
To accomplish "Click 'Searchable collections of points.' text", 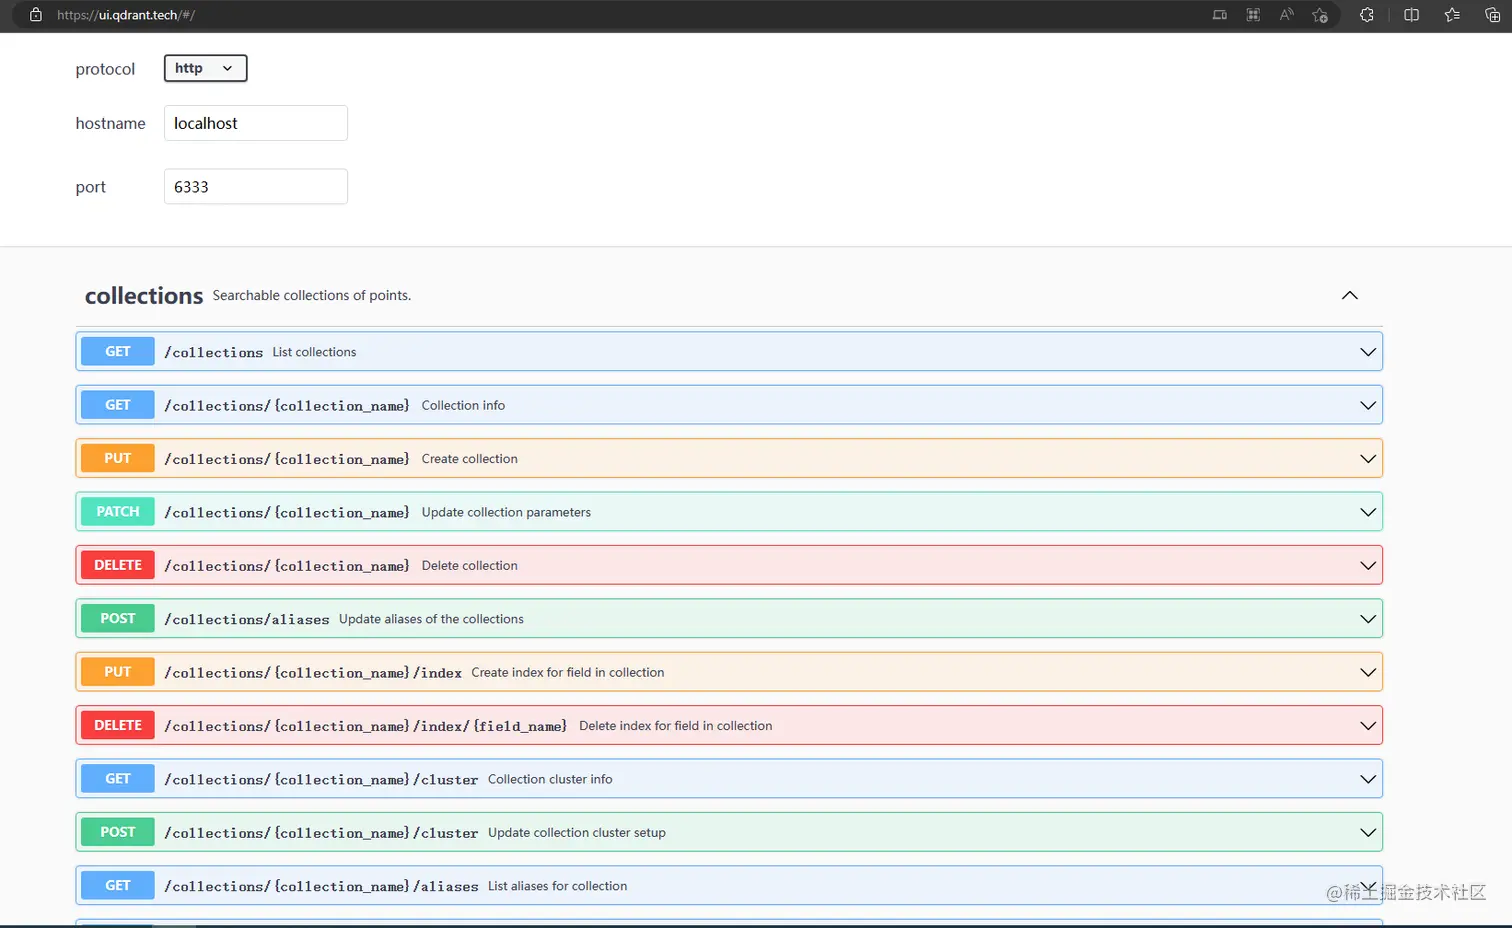I will click(312, 296).
